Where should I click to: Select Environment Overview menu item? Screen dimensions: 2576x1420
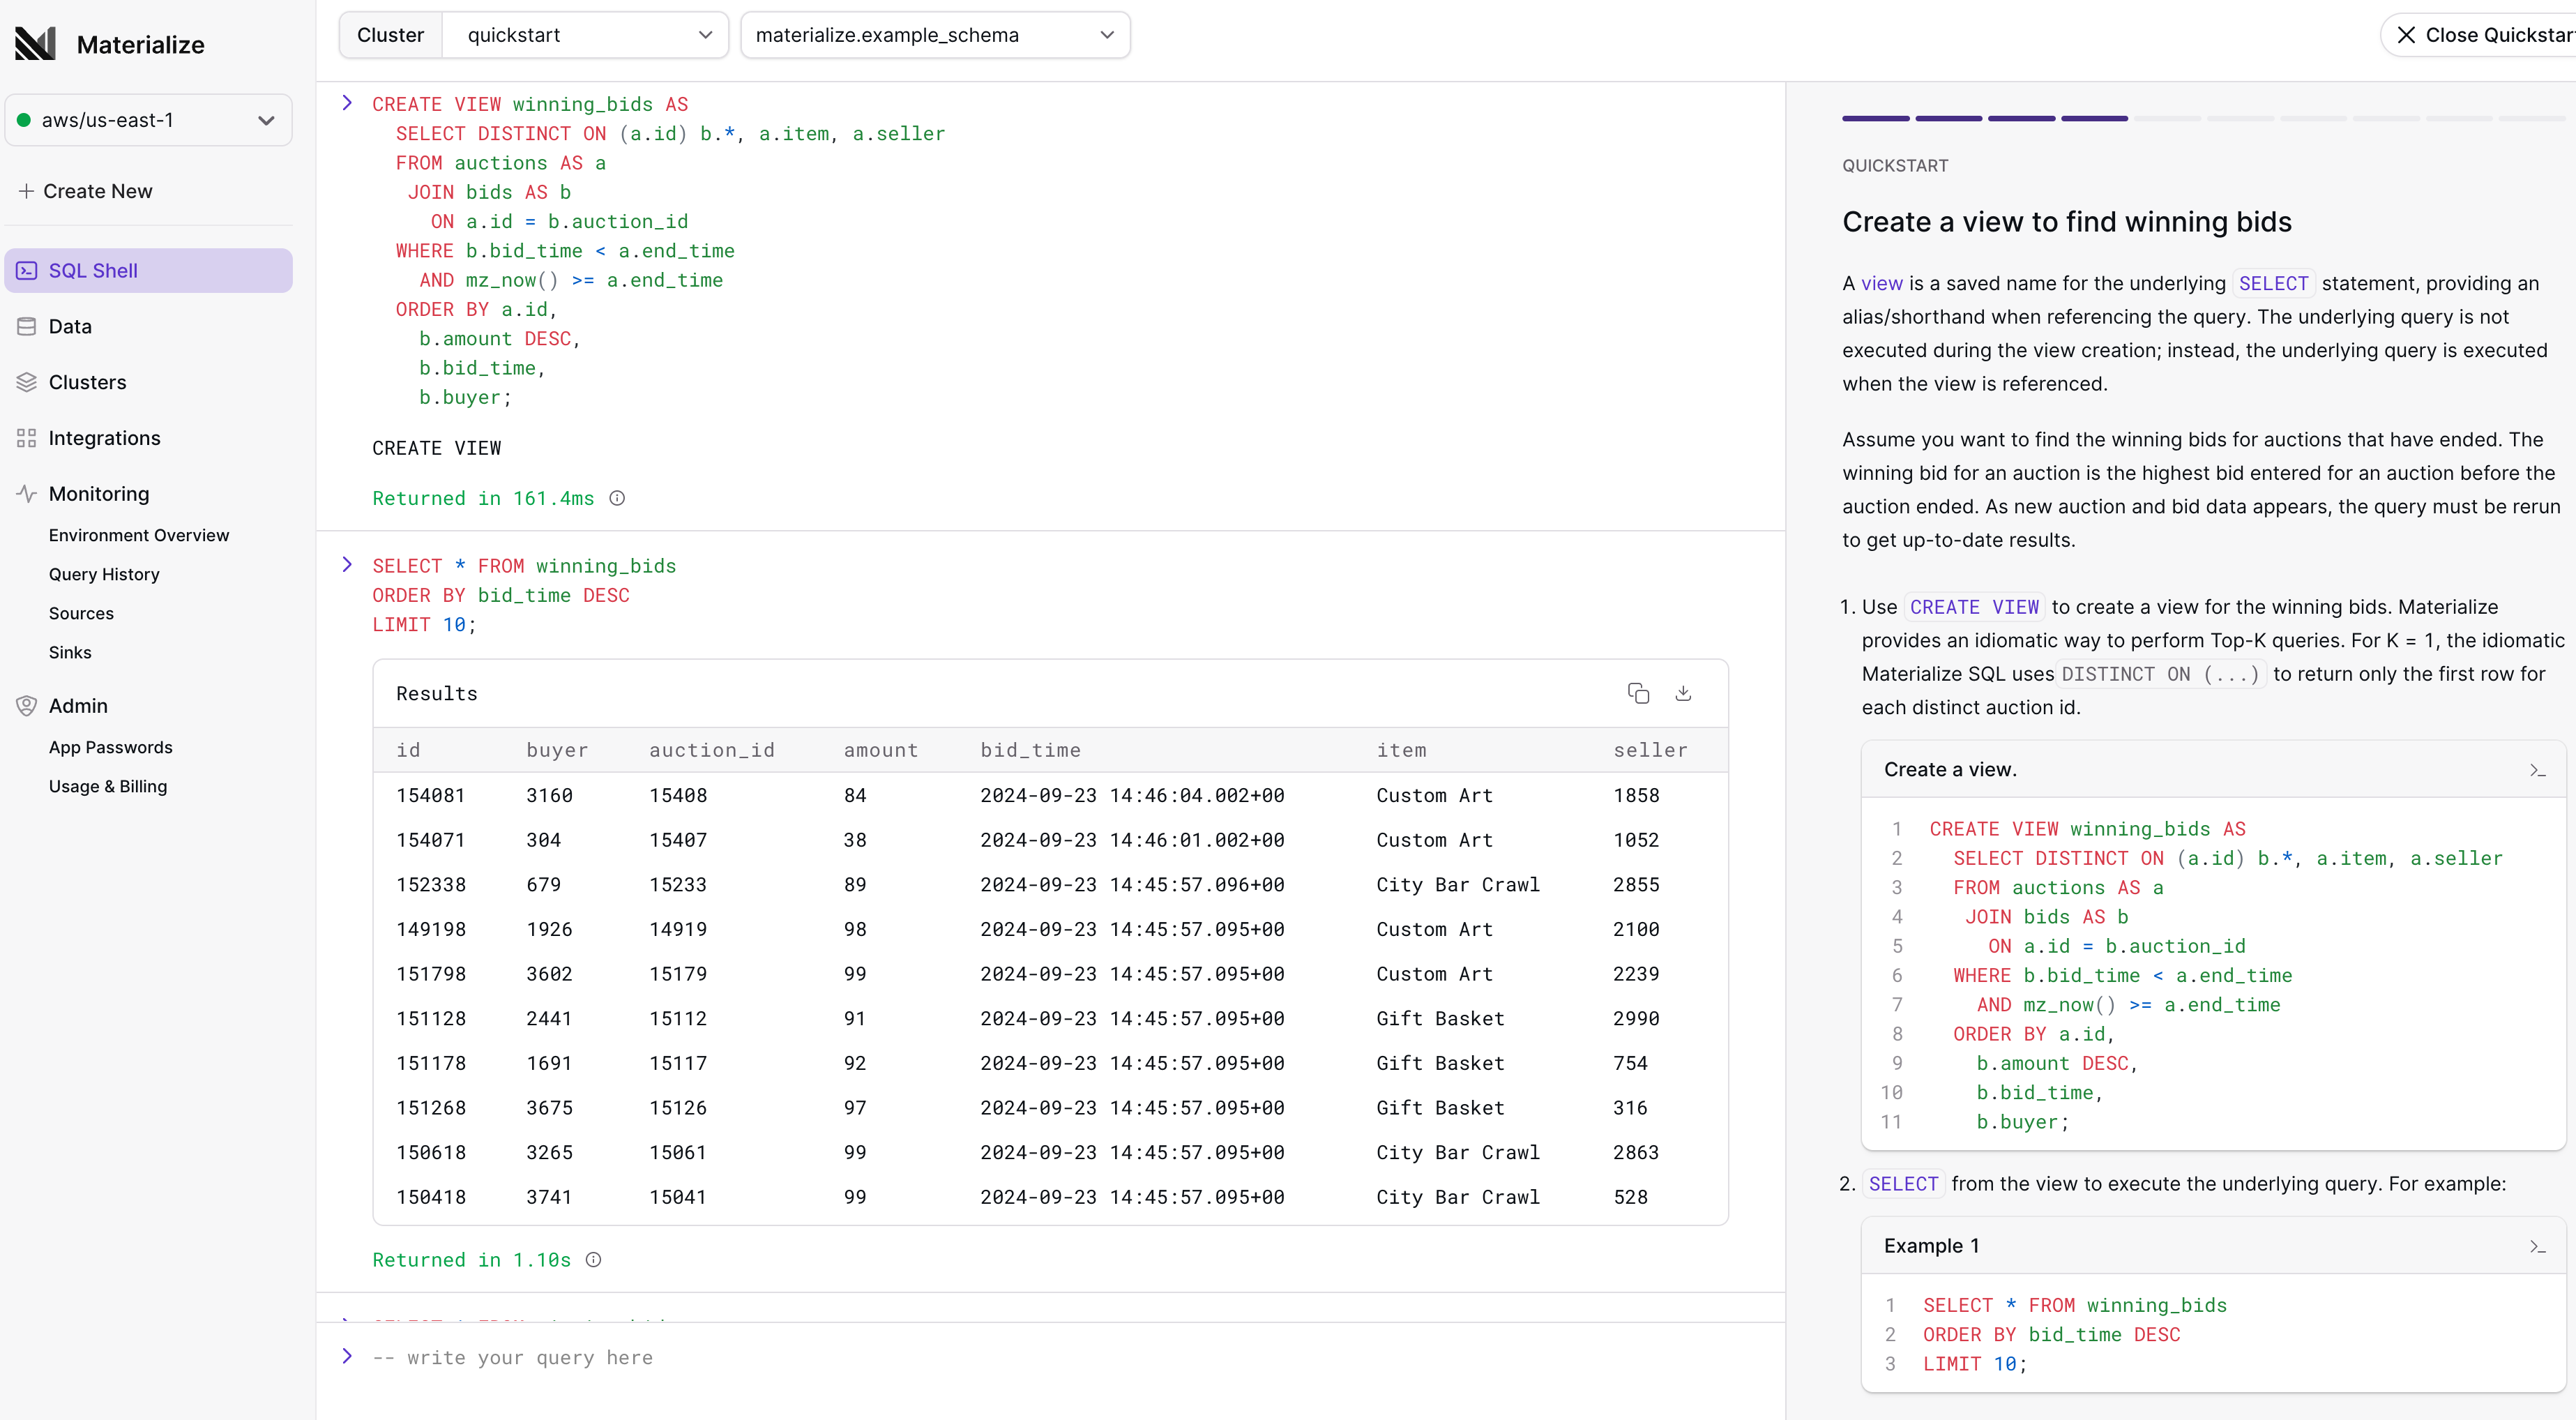[x=138, y=535]
